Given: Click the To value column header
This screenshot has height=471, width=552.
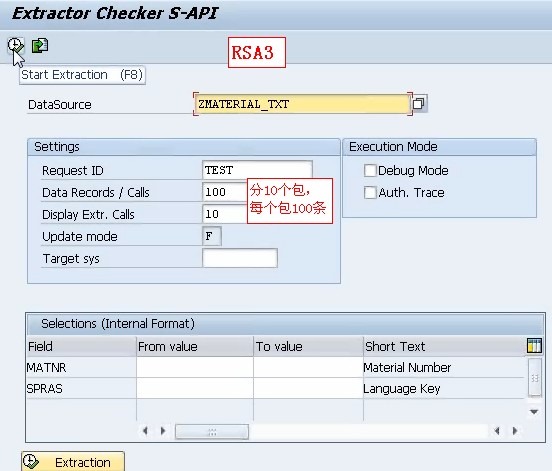Looking at the screenshot, I should click(x=308, y=346).
